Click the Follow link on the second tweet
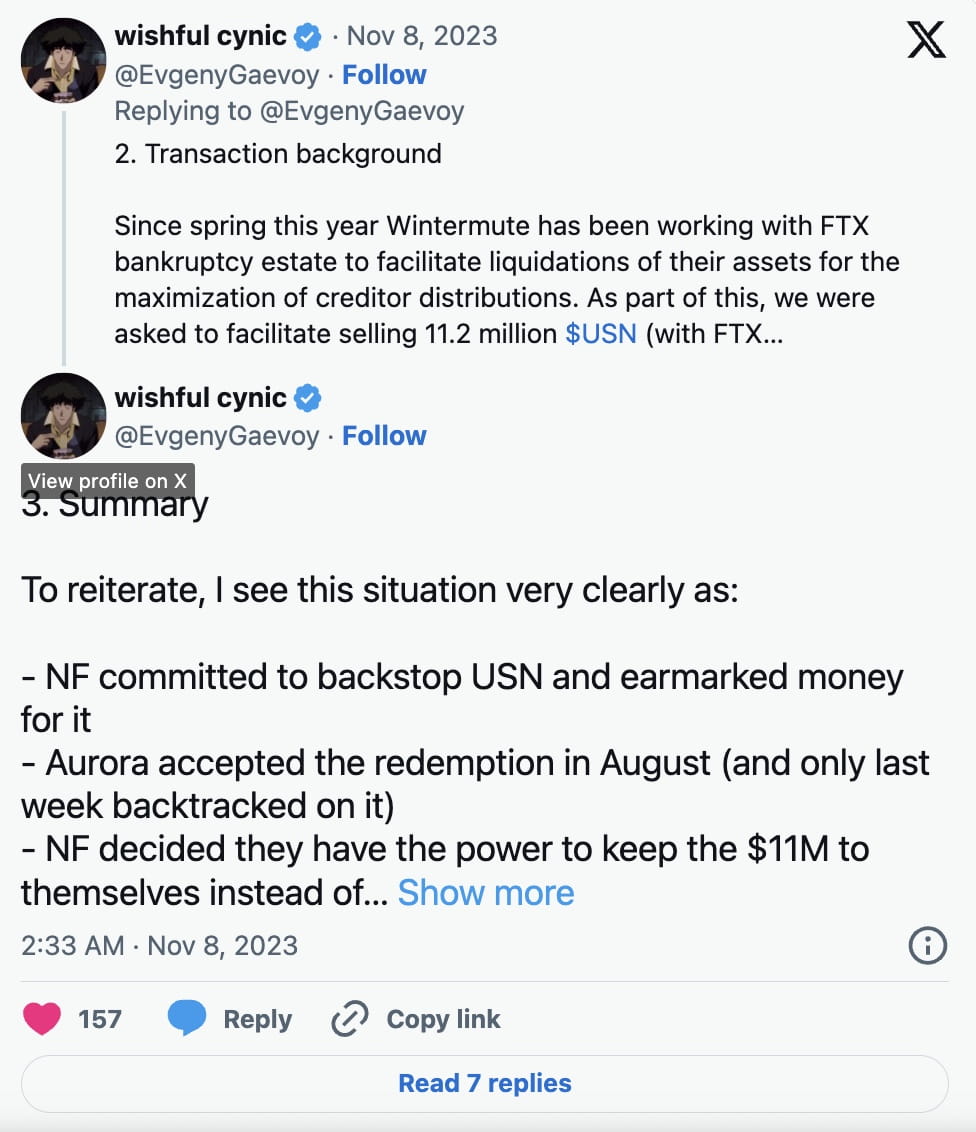976x1132 pixels. (384, 435)
